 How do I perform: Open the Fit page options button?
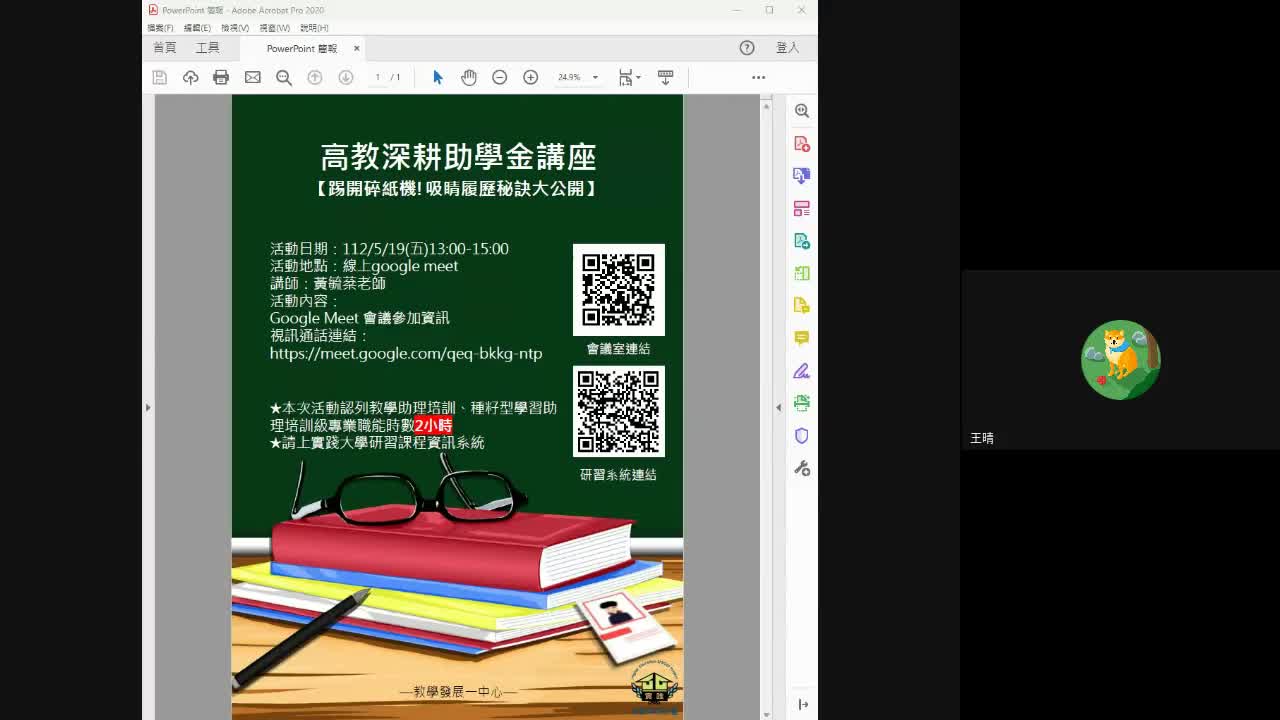pyautogui.click(x=628, y=77)
